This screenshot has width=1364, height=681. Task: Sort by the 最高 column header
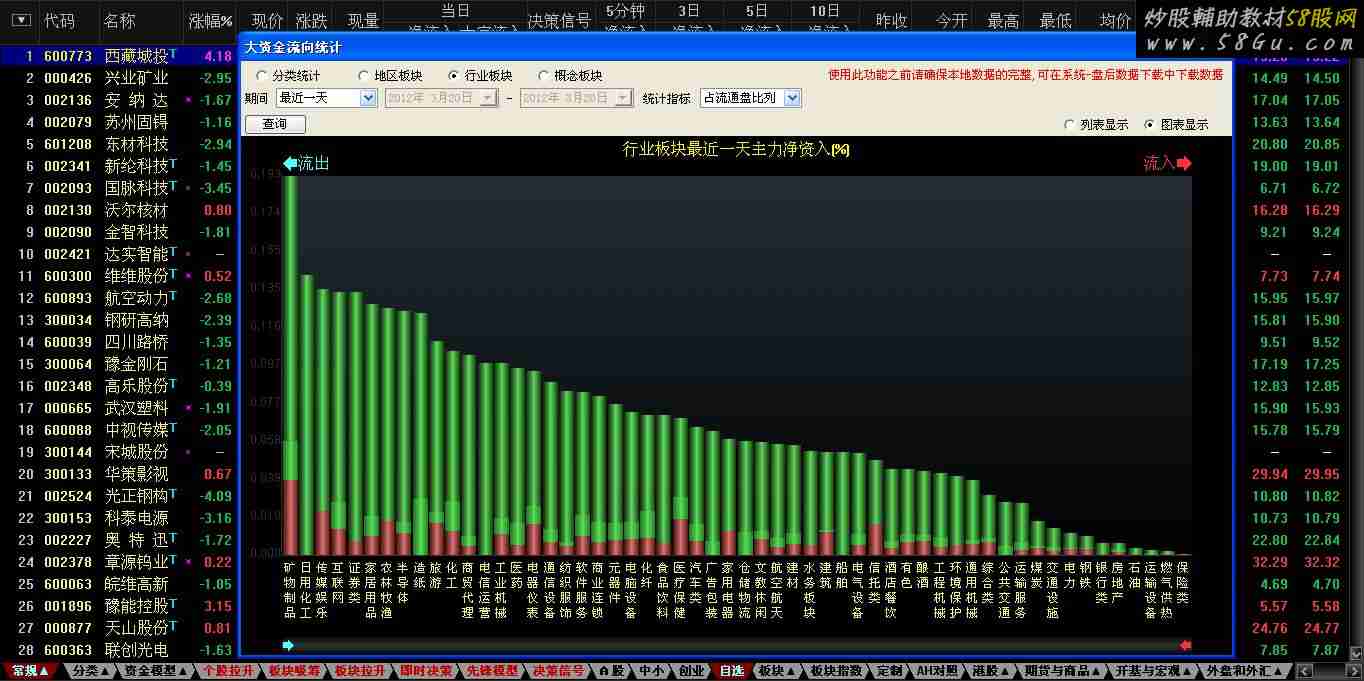tap(1003, 20)
